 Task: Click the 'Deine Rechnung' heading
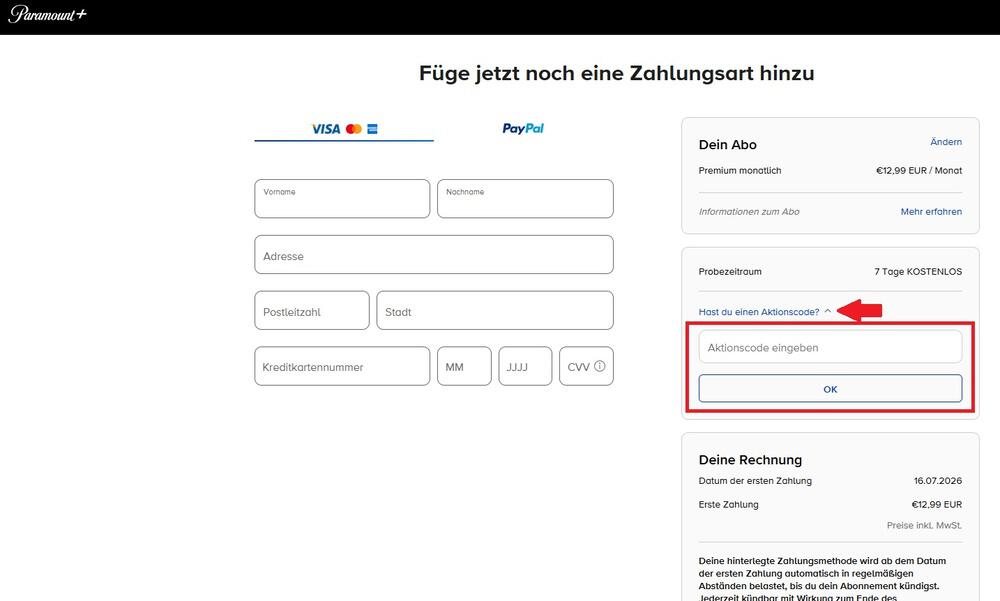click(x=750, y=459)
